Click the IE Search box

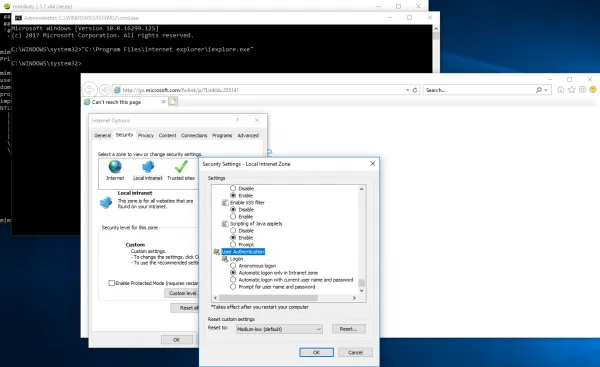pos(479,90)
